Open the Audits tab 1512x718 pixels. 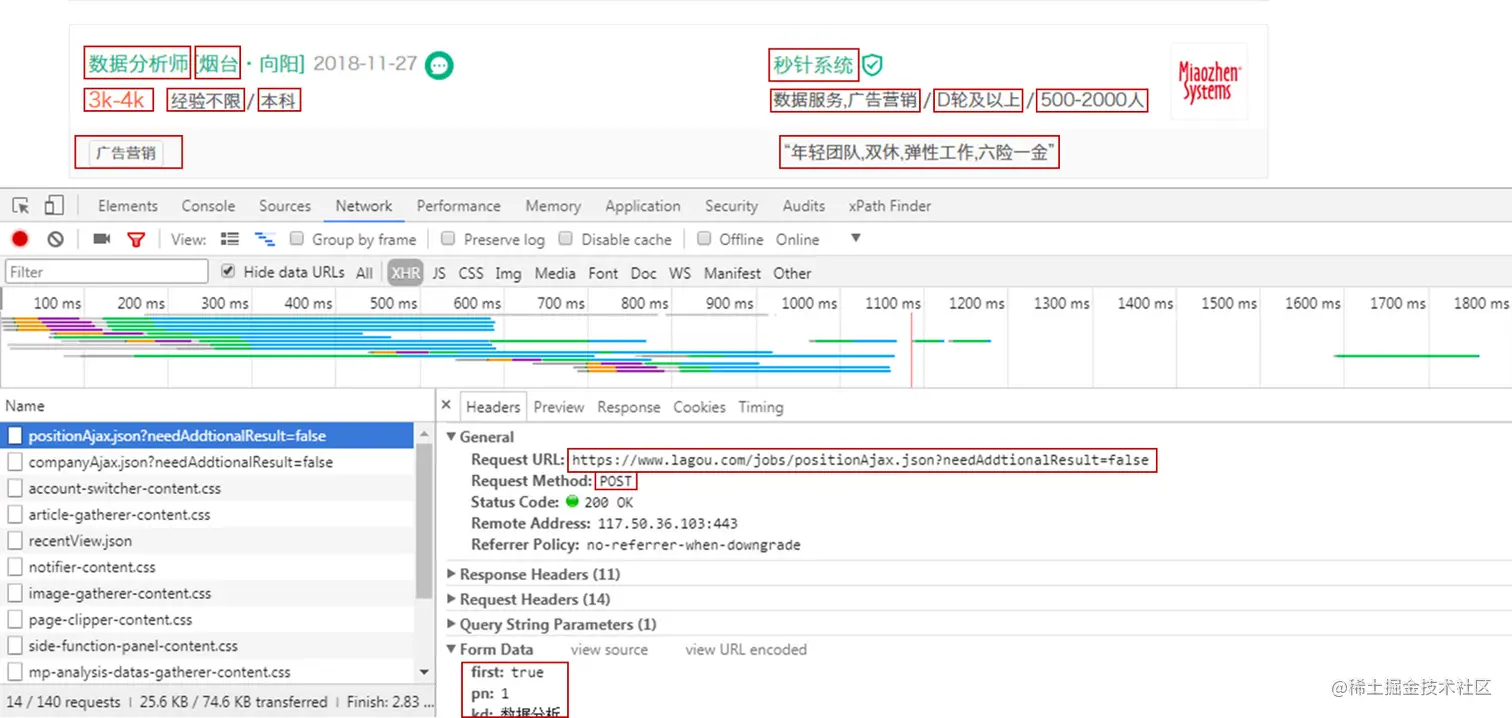(804, 206)
